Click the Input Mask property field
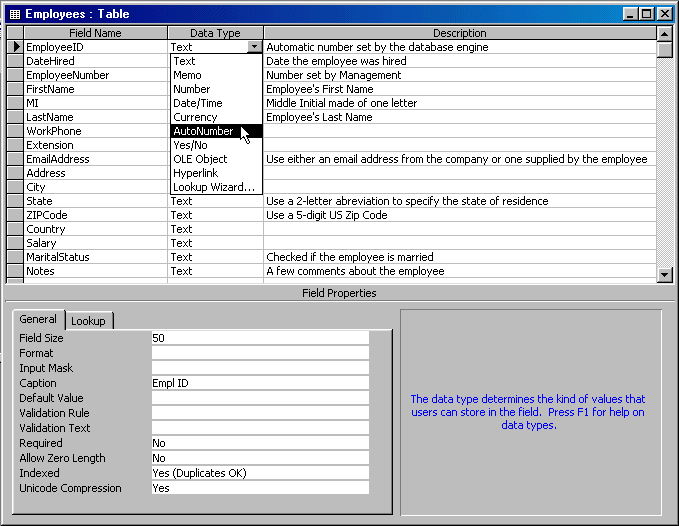The height and width of the screenshot is (526, 679). pyautogui.click(x=260, y=368)
